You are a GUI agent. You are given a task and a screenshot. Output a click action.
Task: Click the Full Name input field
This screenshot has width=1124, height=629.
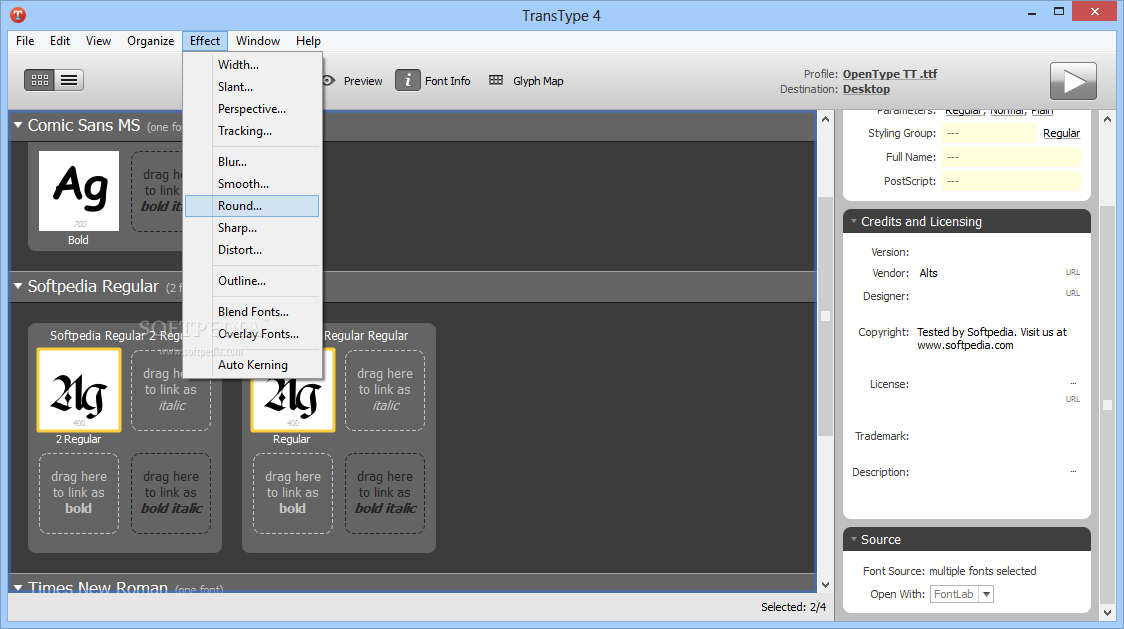[x=1011, y=157]
